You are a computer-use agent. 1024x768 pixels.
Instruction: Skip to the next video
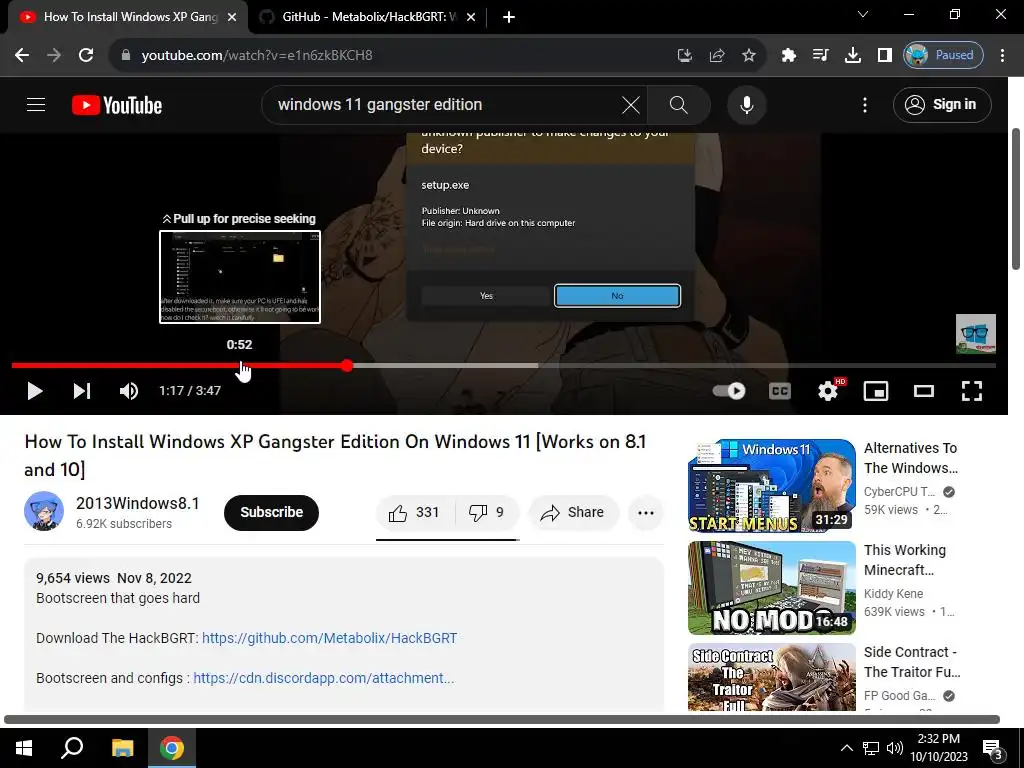[x=82, y=391]
